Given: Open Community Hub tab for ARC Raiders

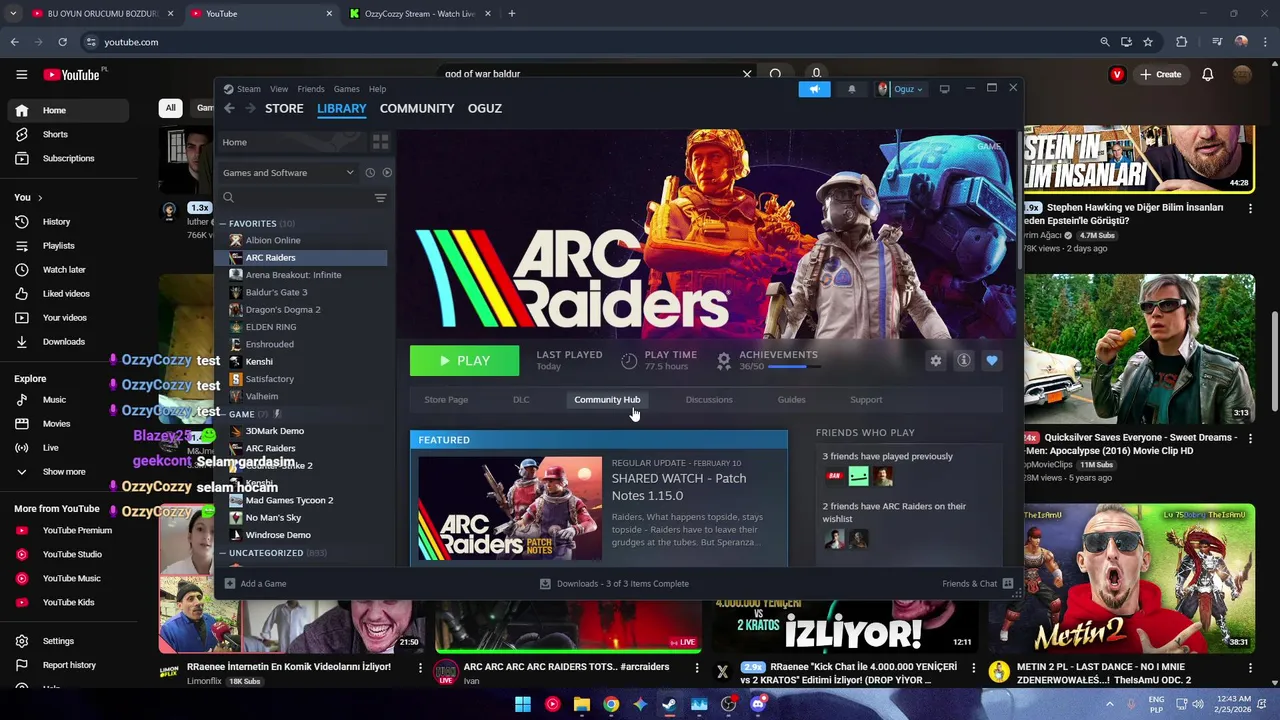Looking at the screenshot, I should 607,400.
